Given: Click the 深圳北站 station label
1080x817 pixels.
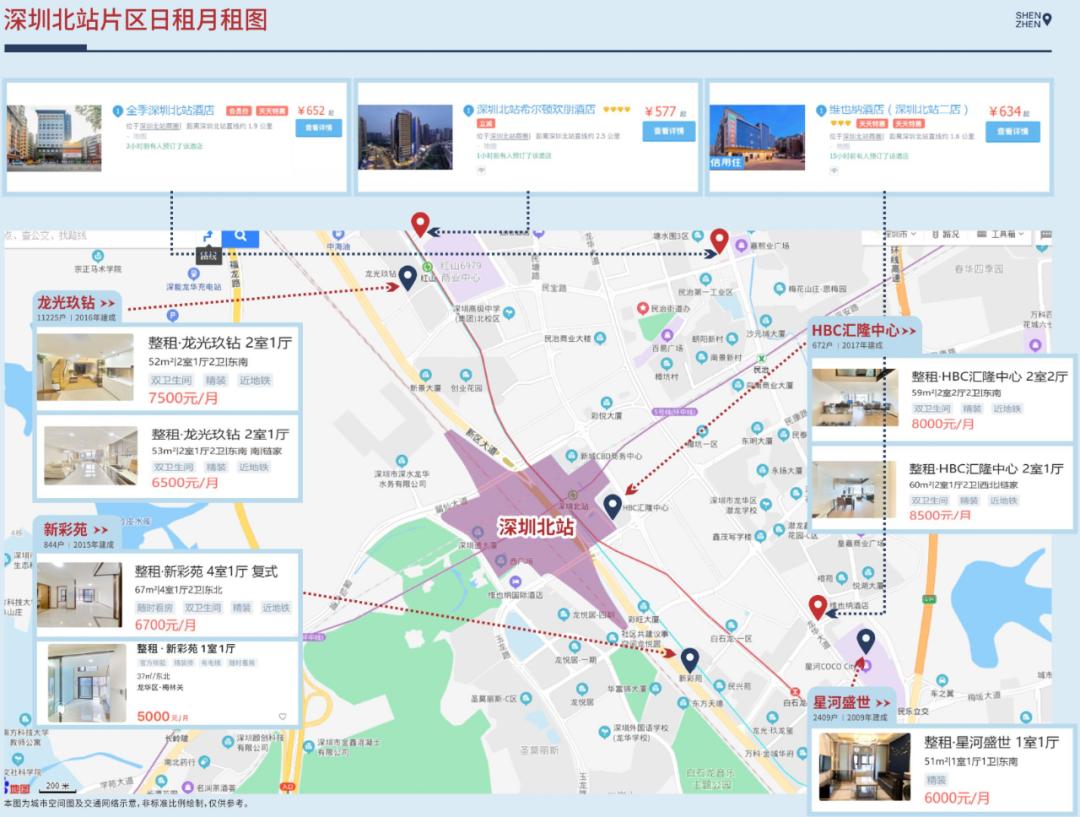Looking at the screenshot, I should (536, 528).
